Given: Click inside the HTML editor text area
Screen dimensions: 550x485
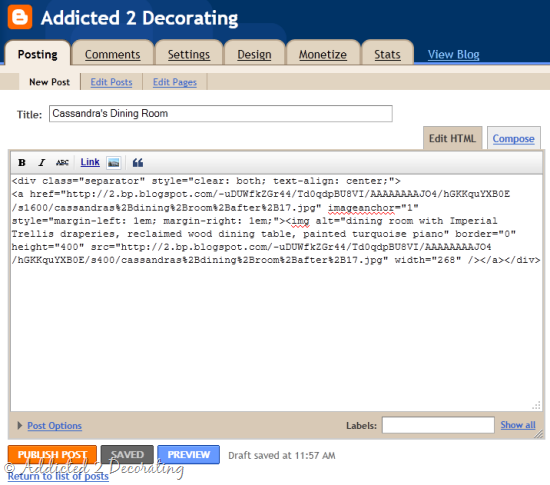Looking at the screenshot, I should click(x=276, y=292).
